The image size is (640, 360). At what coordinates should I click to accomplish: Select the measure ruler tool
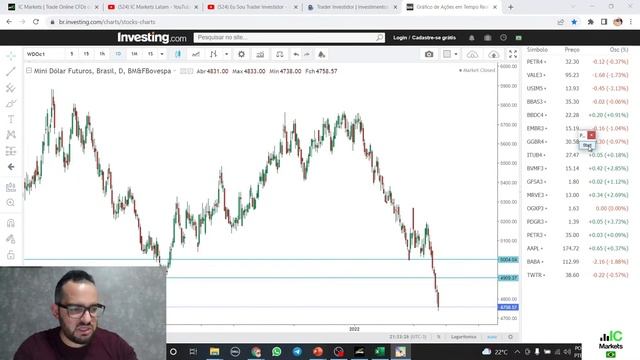[x=11, y=187]
